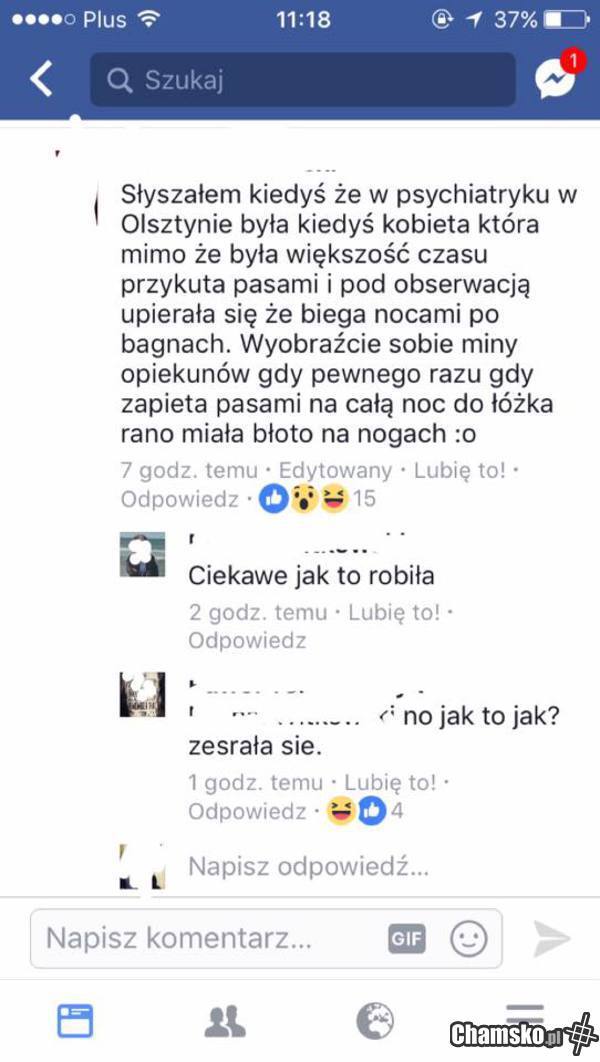Switch to the Friends tab
The width and height of the screenshot is (600, 1062).
pyautogui.click(x=225, y=1021)
